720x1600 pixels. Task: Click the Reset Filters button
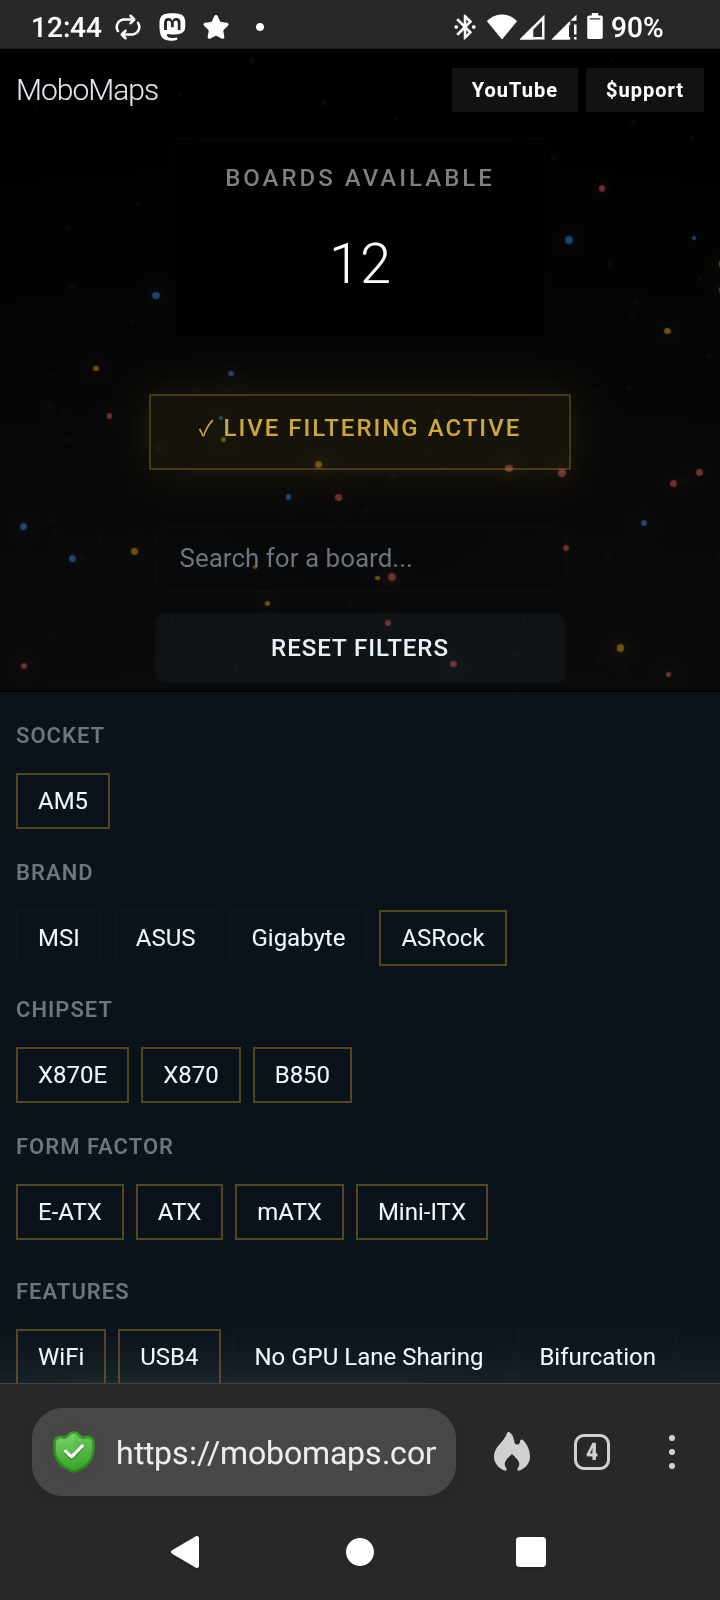coord(360,648)
